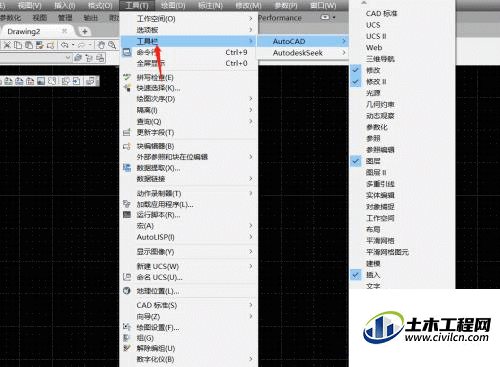Expand the 绘图次序(D) submenu
Screen dimensions: 500x367
(188, 99)
